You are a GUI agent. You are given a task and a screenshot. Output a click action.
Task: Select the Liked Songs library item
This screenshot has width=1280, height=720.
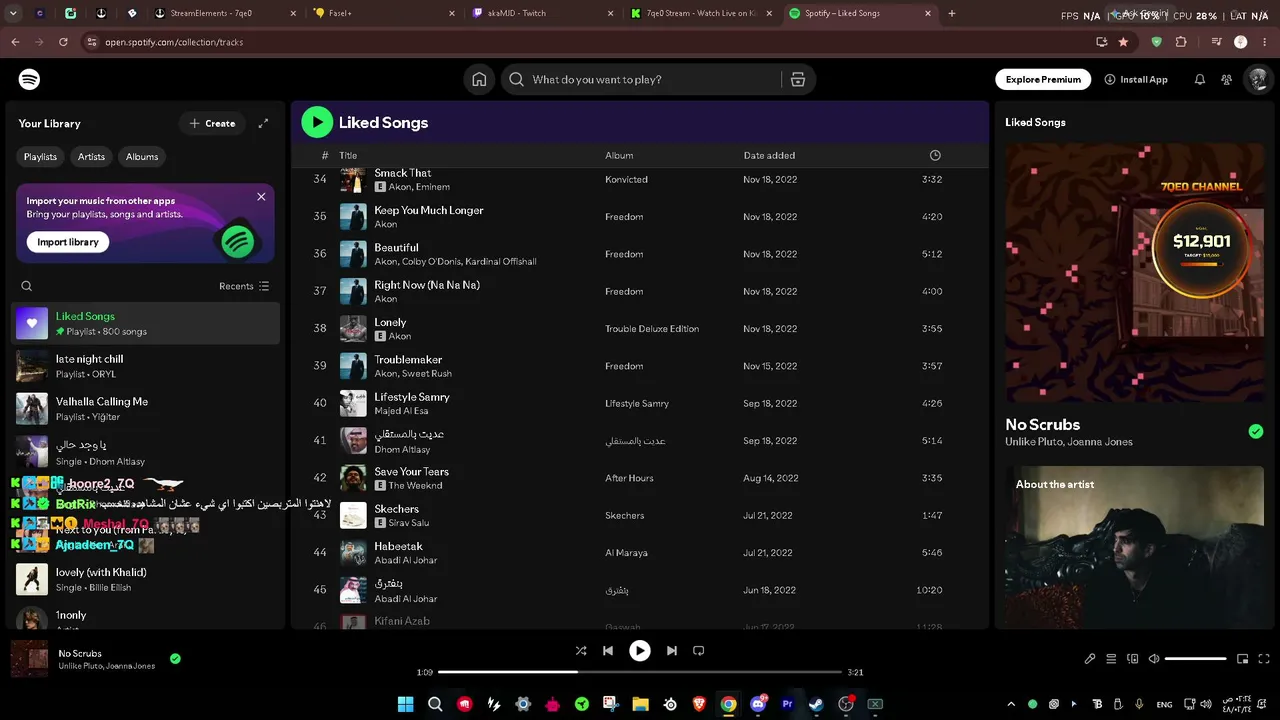coord(146,323)
